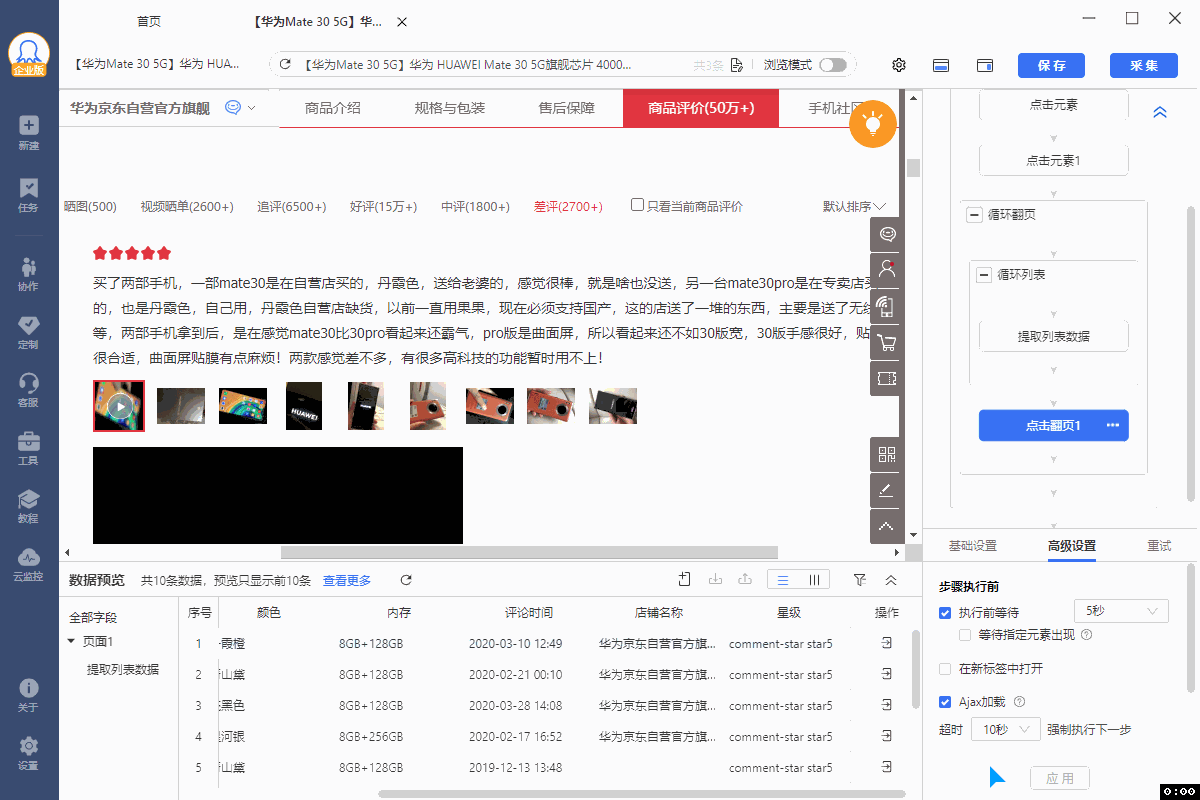Click the add field icon in data preview
Viewport: 1200px width, 800px height.
[x=685, y=579]
